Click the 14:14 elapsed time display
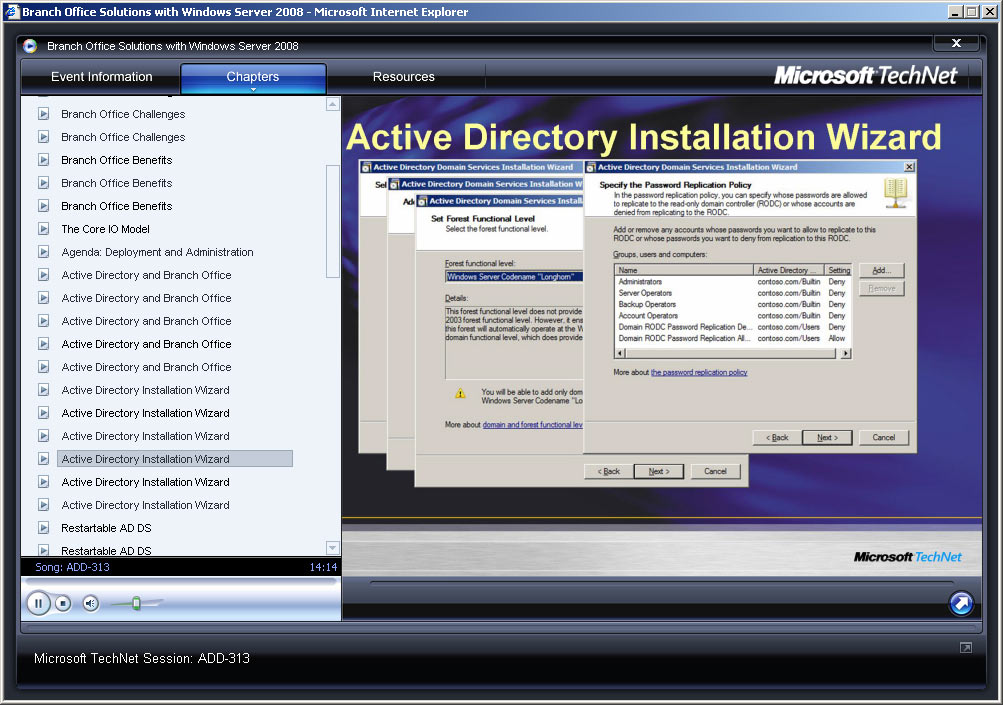This screenshot has height=705, width=1003. pyautogui.click(x=323, y=567)
